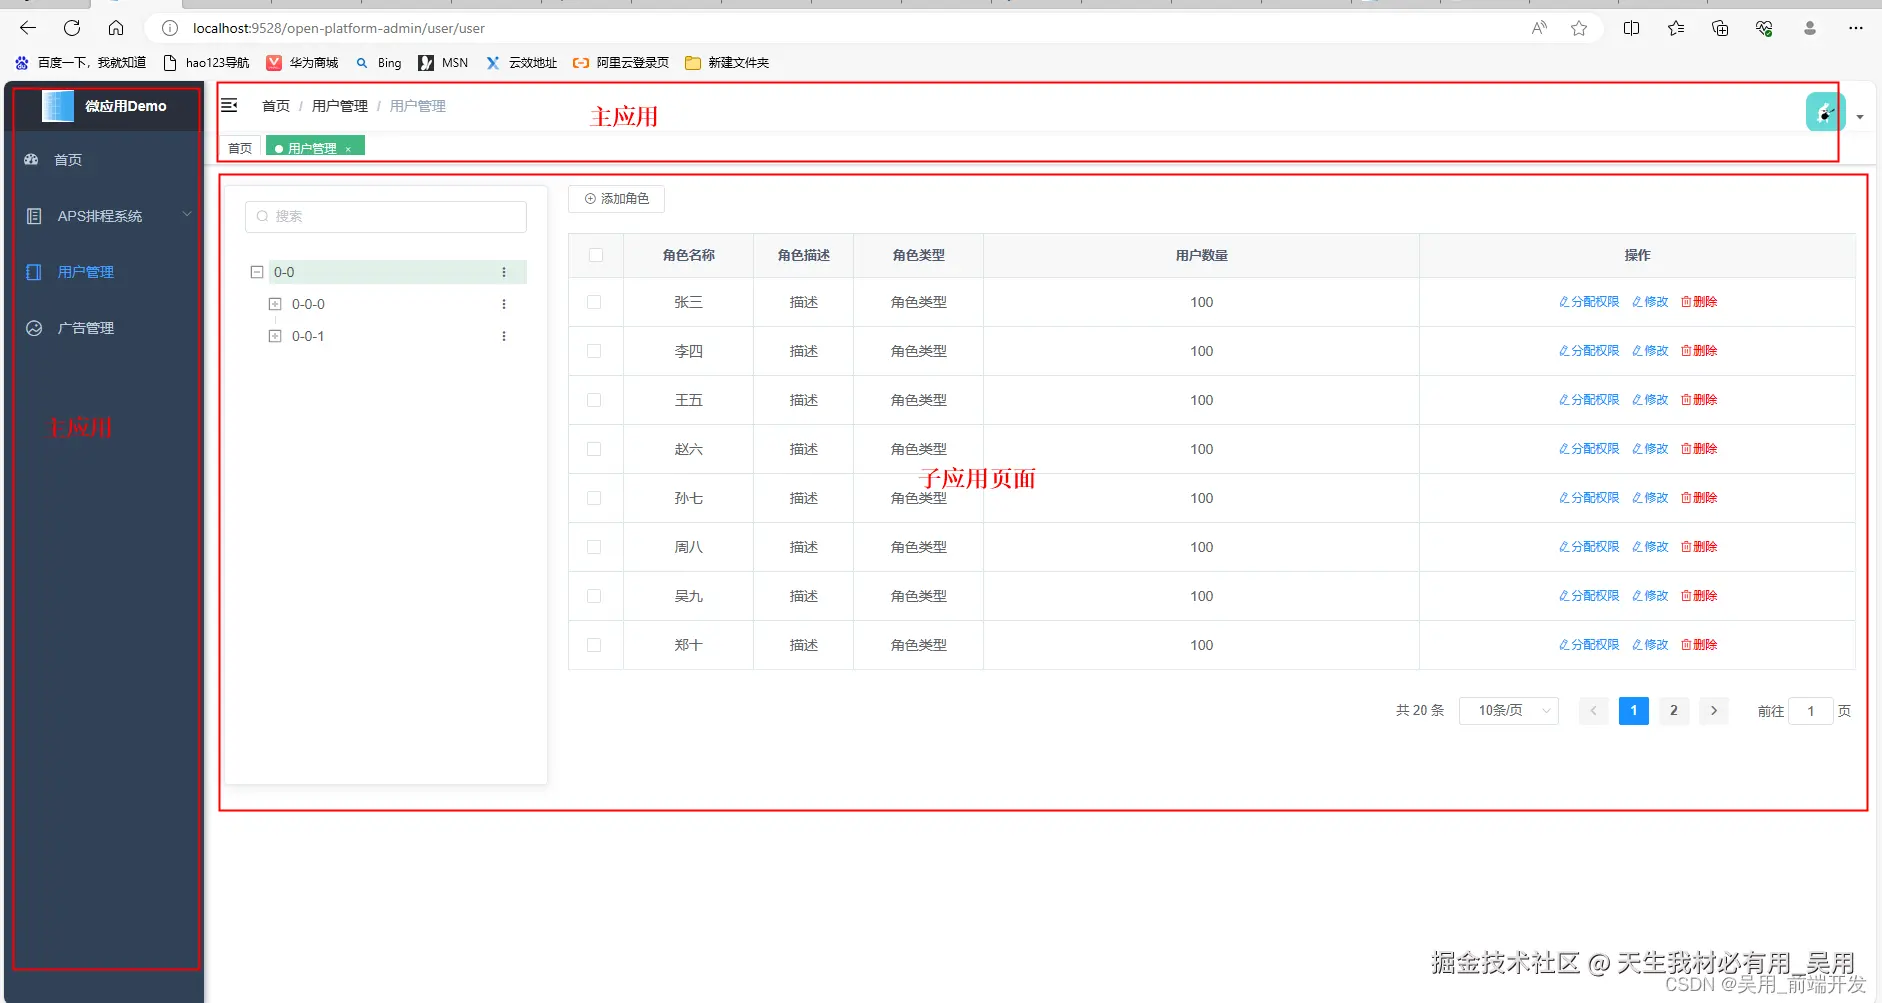Screen dimensions: 1882x1003
Task: Open the browser profile icon
Action: point(1810,28)
